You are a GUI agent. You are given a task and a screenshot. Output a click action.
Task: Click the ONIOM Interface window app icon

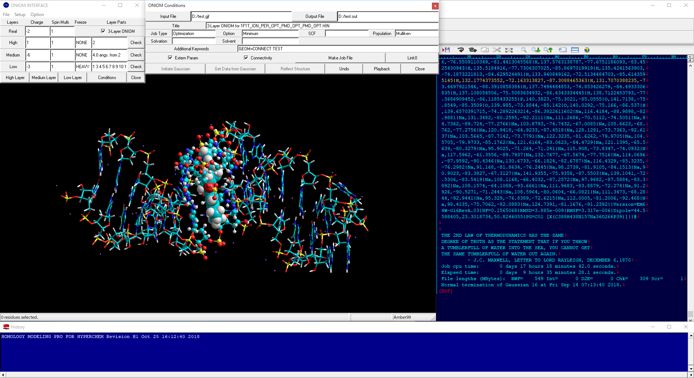[x=6, y=5]
